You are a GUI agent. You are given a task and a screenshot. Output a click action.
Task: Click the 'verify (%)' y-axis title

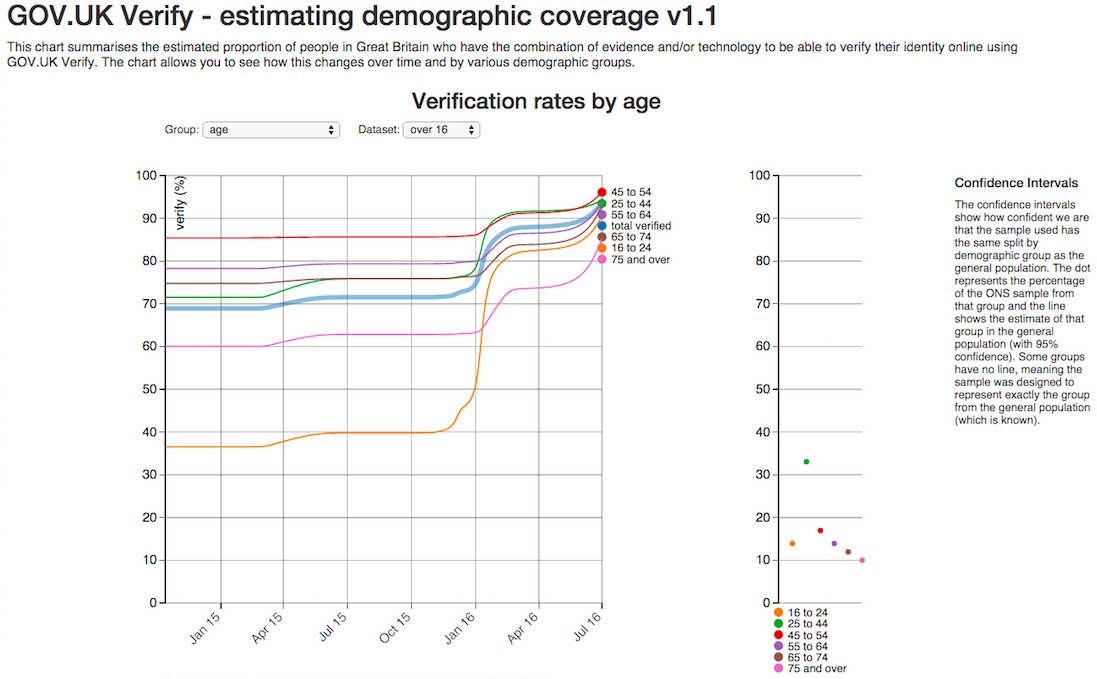[180, 203]
